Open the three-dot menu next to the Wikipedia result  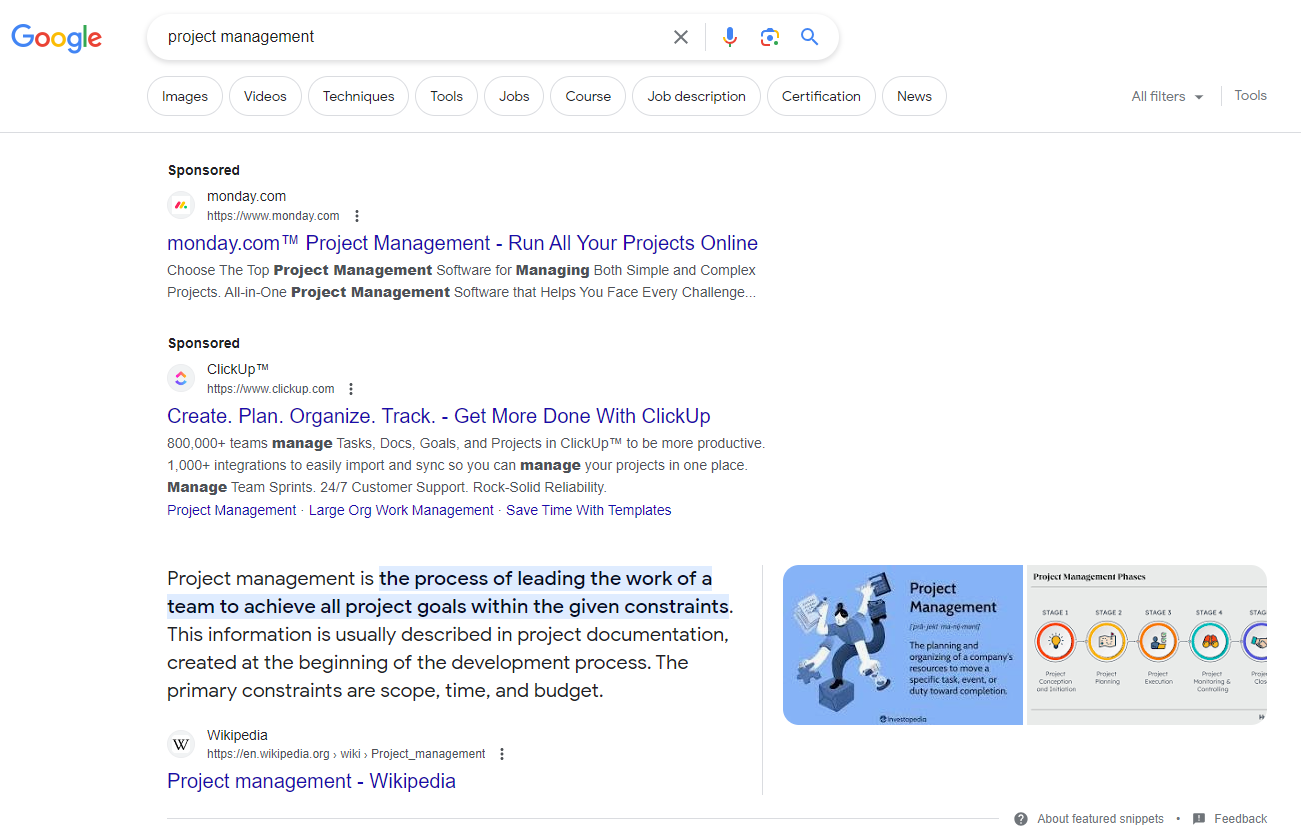tap(501, 753)
